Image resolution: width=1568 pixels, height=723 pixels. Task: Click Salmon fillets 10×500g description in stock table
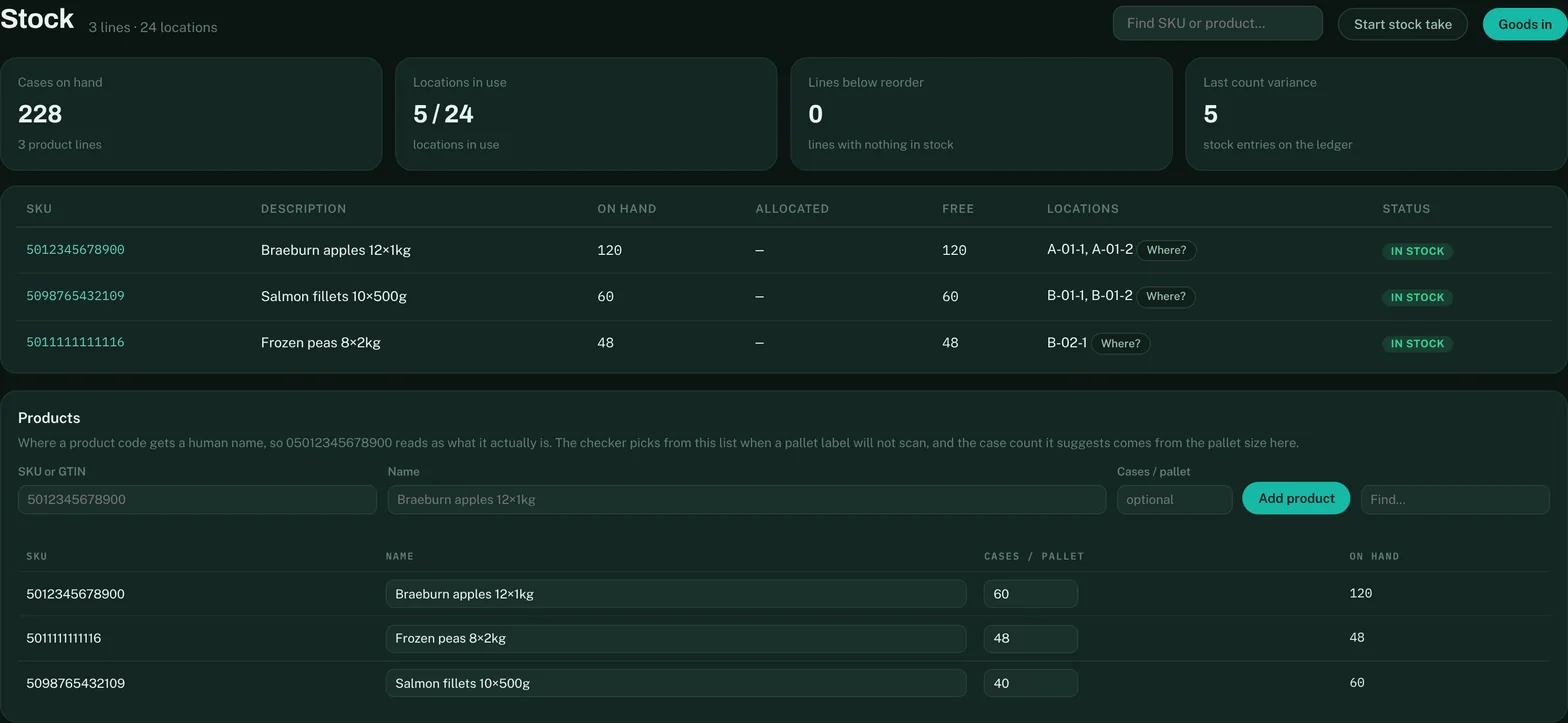click(x=334, y=296)
